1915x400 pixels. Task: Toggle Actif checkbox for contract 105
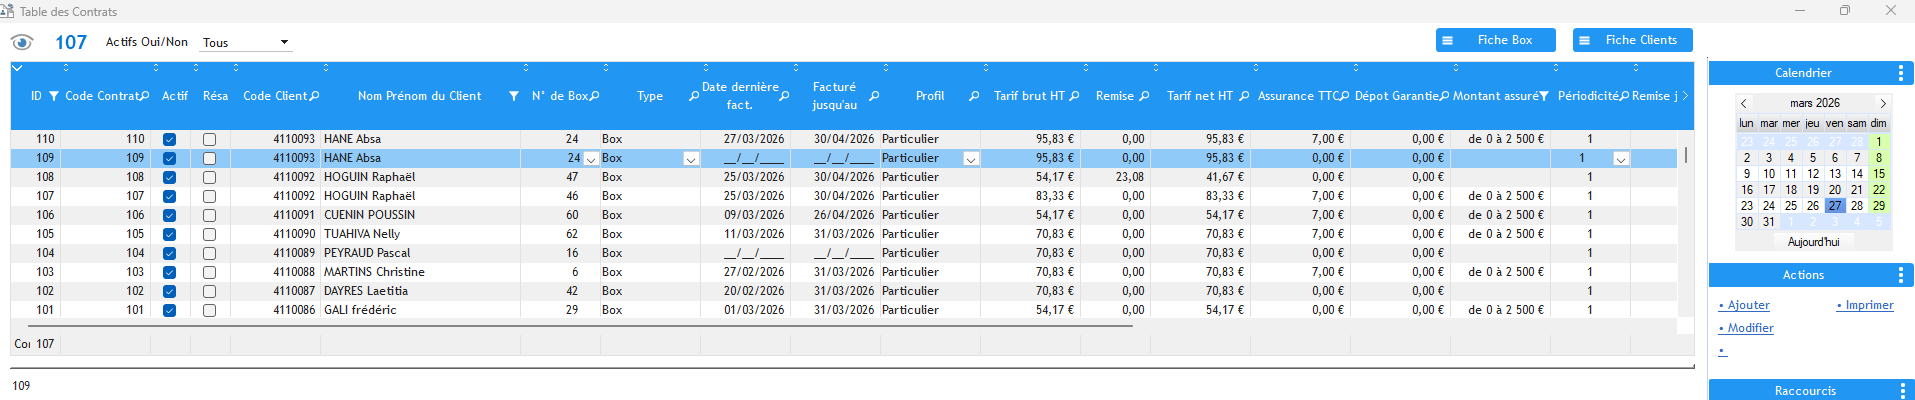point(169,234)
